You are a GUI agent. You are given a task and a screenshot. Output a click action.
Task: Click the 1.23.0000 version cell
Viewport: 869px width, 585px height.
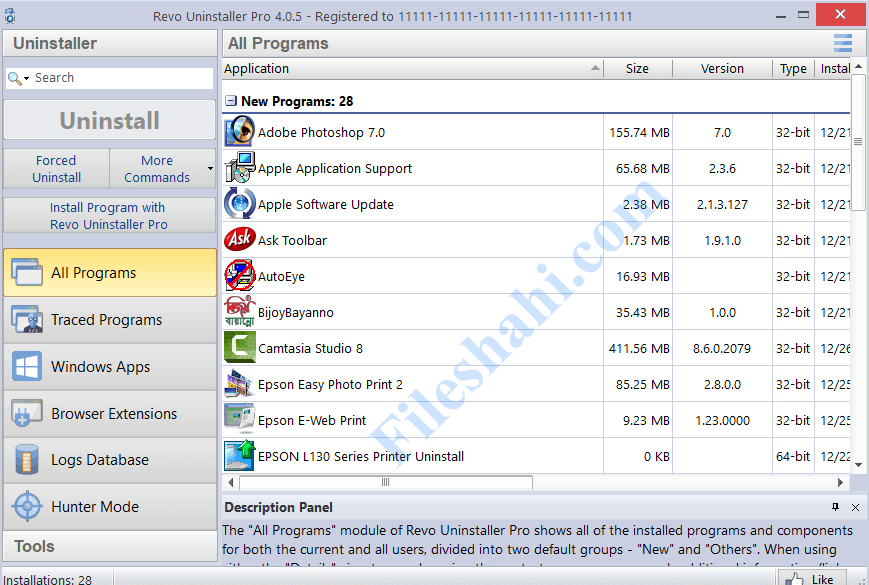point(722,420)
